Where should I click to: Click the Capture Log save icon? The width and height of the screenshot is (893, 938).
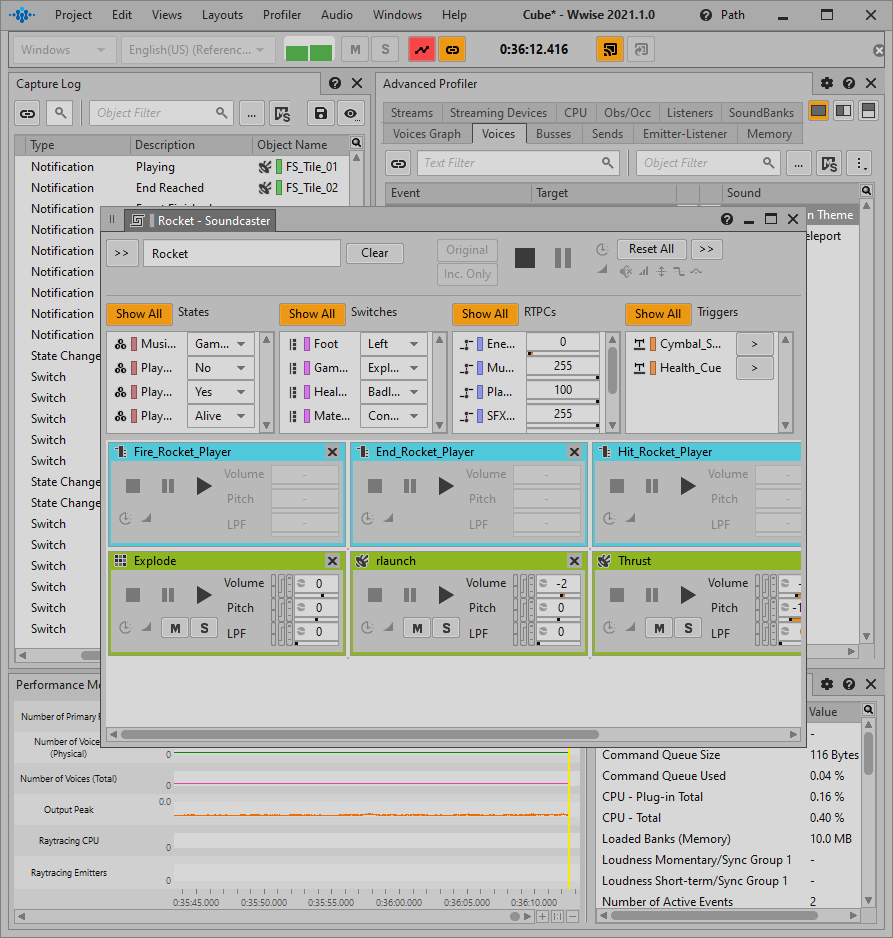(x=320, y=113)
